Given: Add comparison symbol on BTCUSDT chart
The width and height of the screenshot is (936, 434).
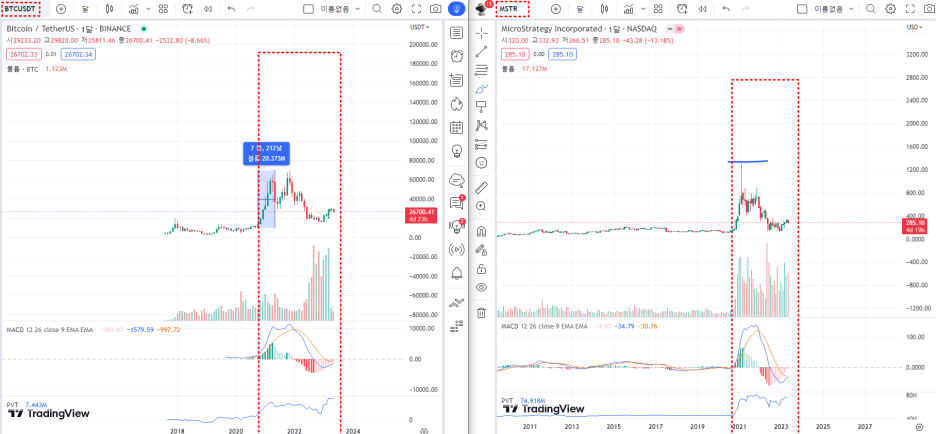Looking at the screenshot, I should pos(61,9).
